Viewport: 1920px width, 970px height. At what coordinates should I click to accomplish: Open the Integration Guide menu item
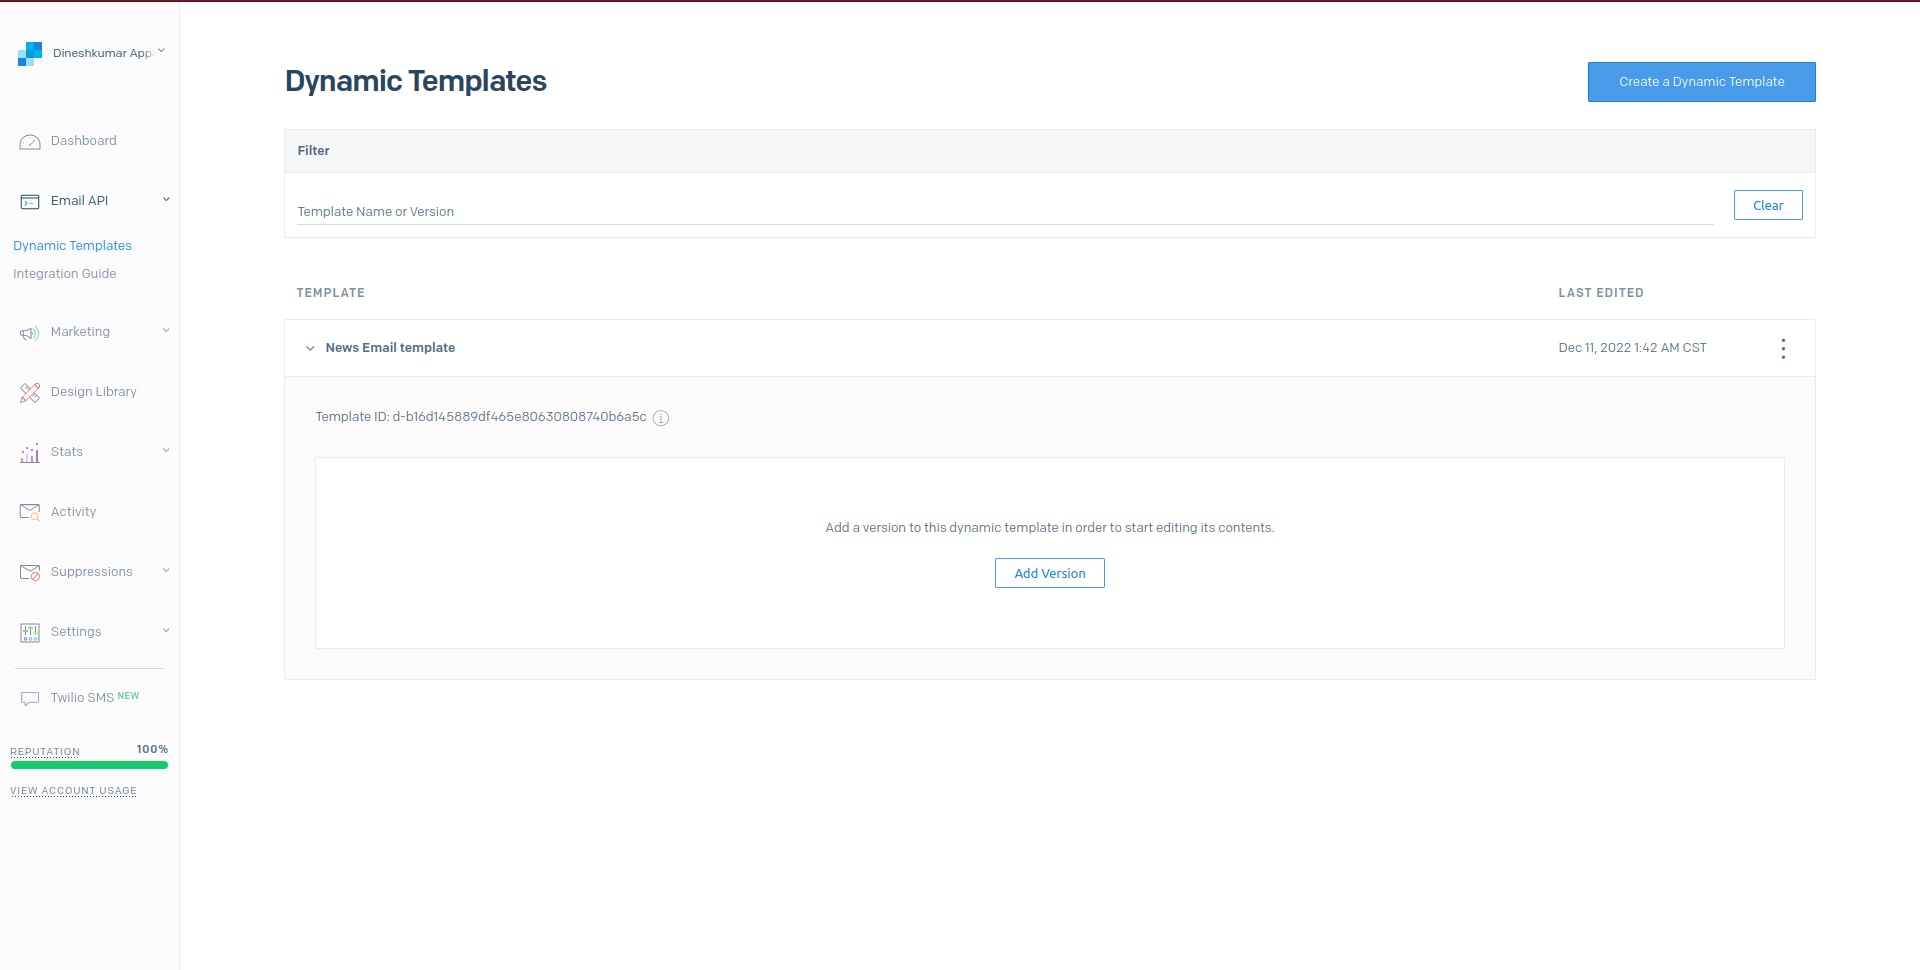65,274
